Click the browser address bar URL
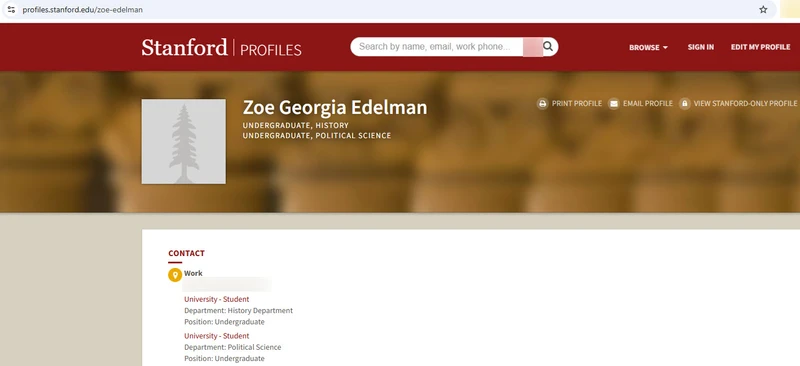The width and height of the screenshot is (800, 366). pyautogui.click(x=83, y=10)
